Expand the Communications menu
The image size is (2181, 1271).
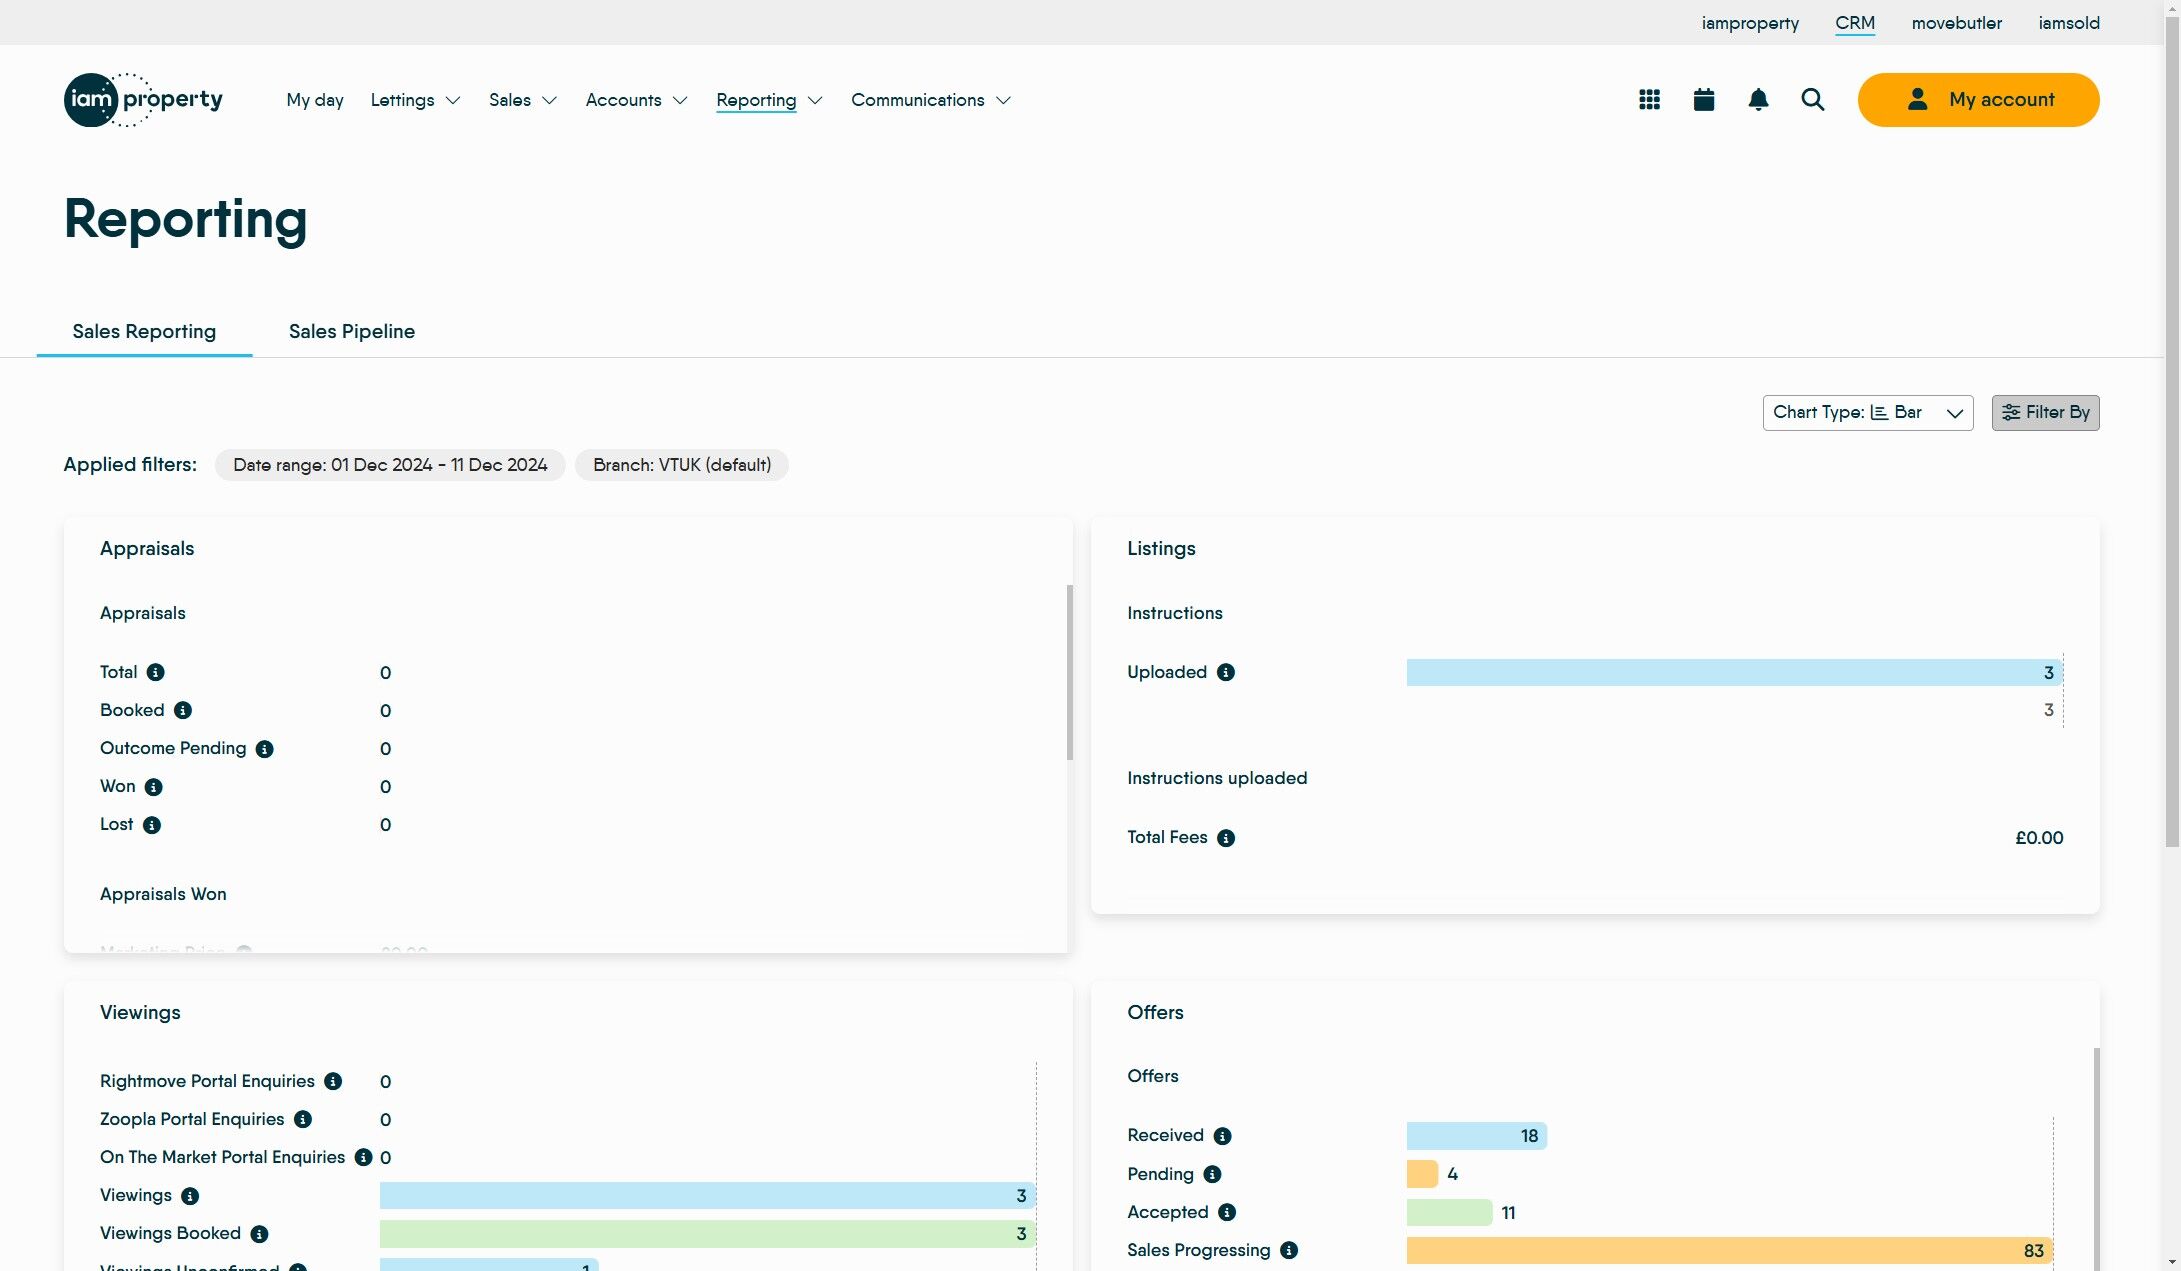pyautogui.click(x=930, y=100)
